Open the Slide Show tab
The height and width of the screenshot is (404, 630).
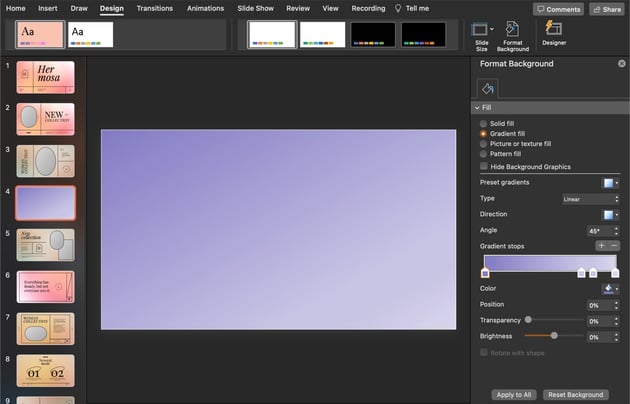255,8
